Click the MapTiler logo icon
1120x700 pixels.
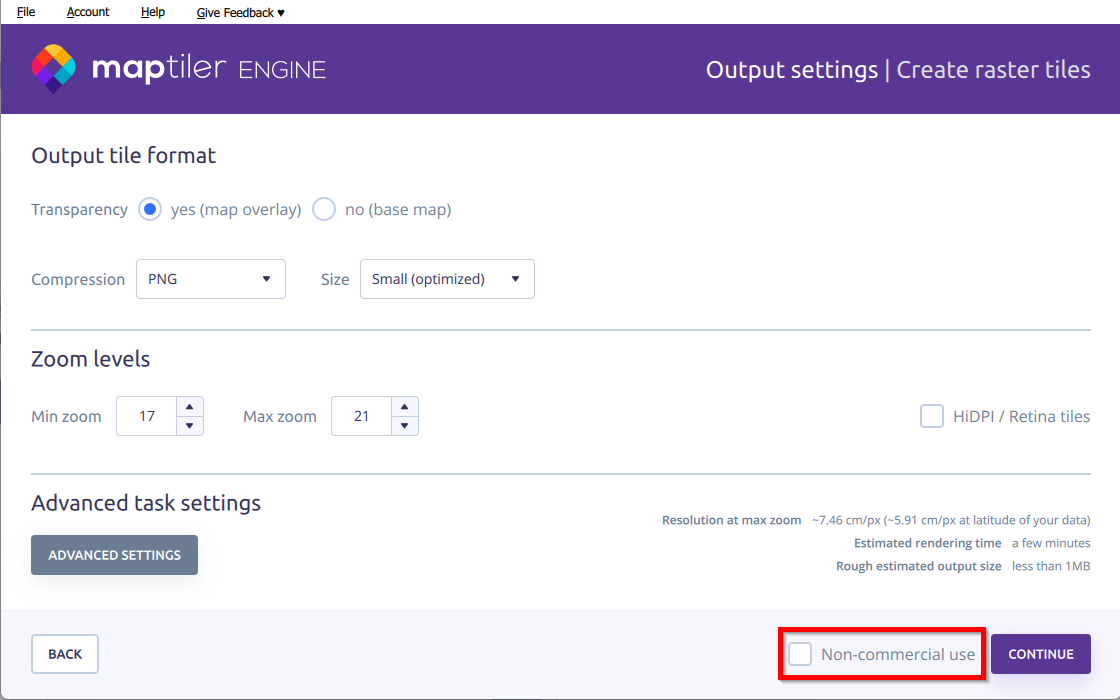pyautogui.click(x=54, y=68)
